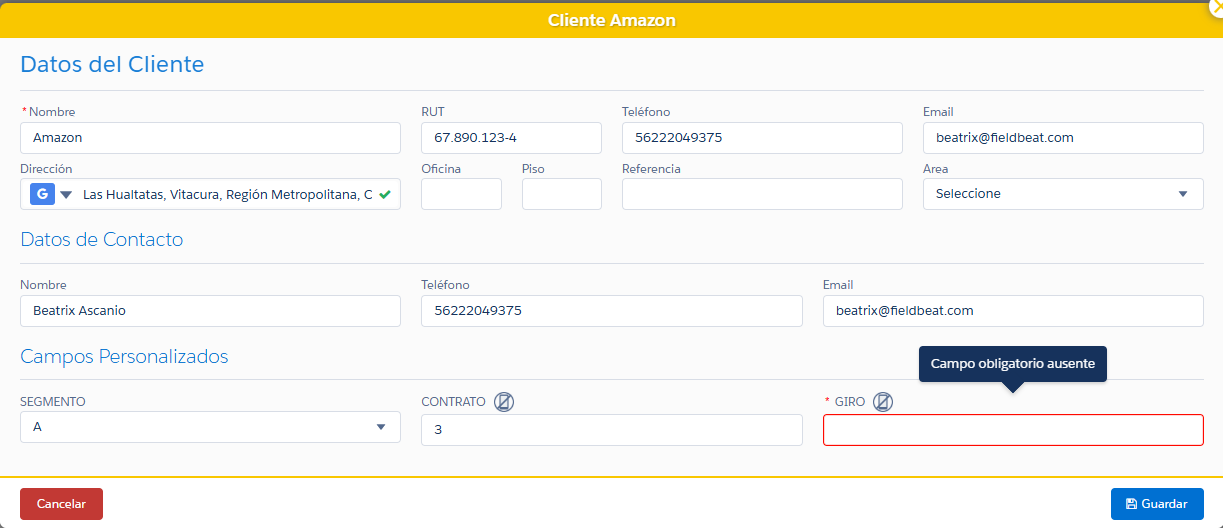
Task: Click the CONTRATO field containing 3
Action: pos(612,430)
